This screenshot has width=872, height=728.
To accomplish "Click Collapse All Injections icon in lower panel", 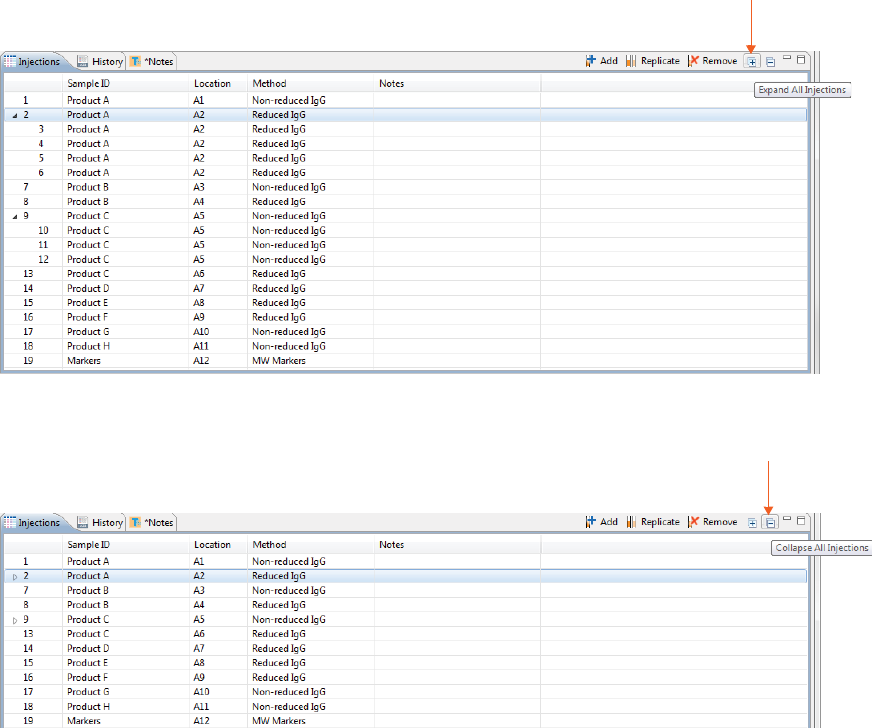I will pyautogui.click(x=770, y=522).
